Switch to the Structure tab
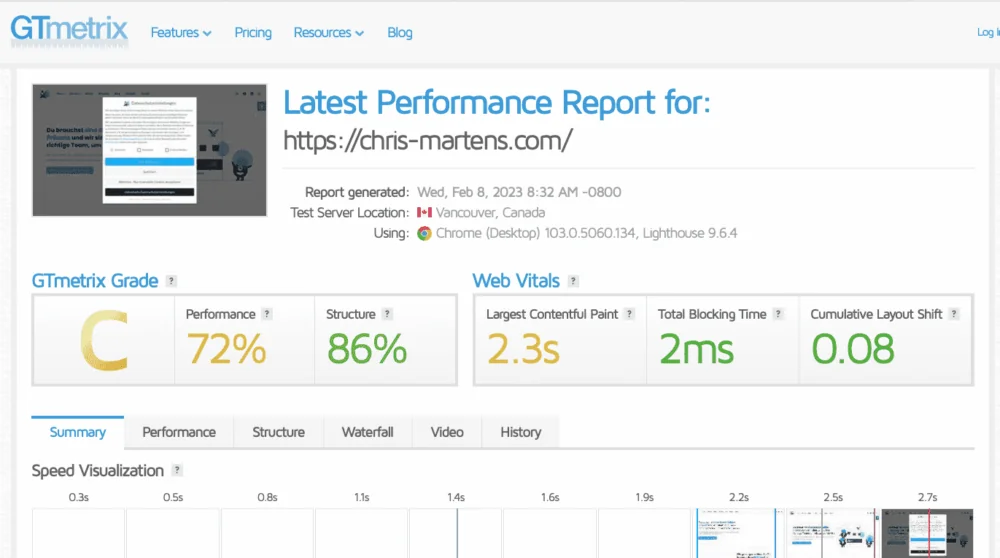Image resolution: width=1000 pixels, height=558 pixels. click(x=278, y=432)
